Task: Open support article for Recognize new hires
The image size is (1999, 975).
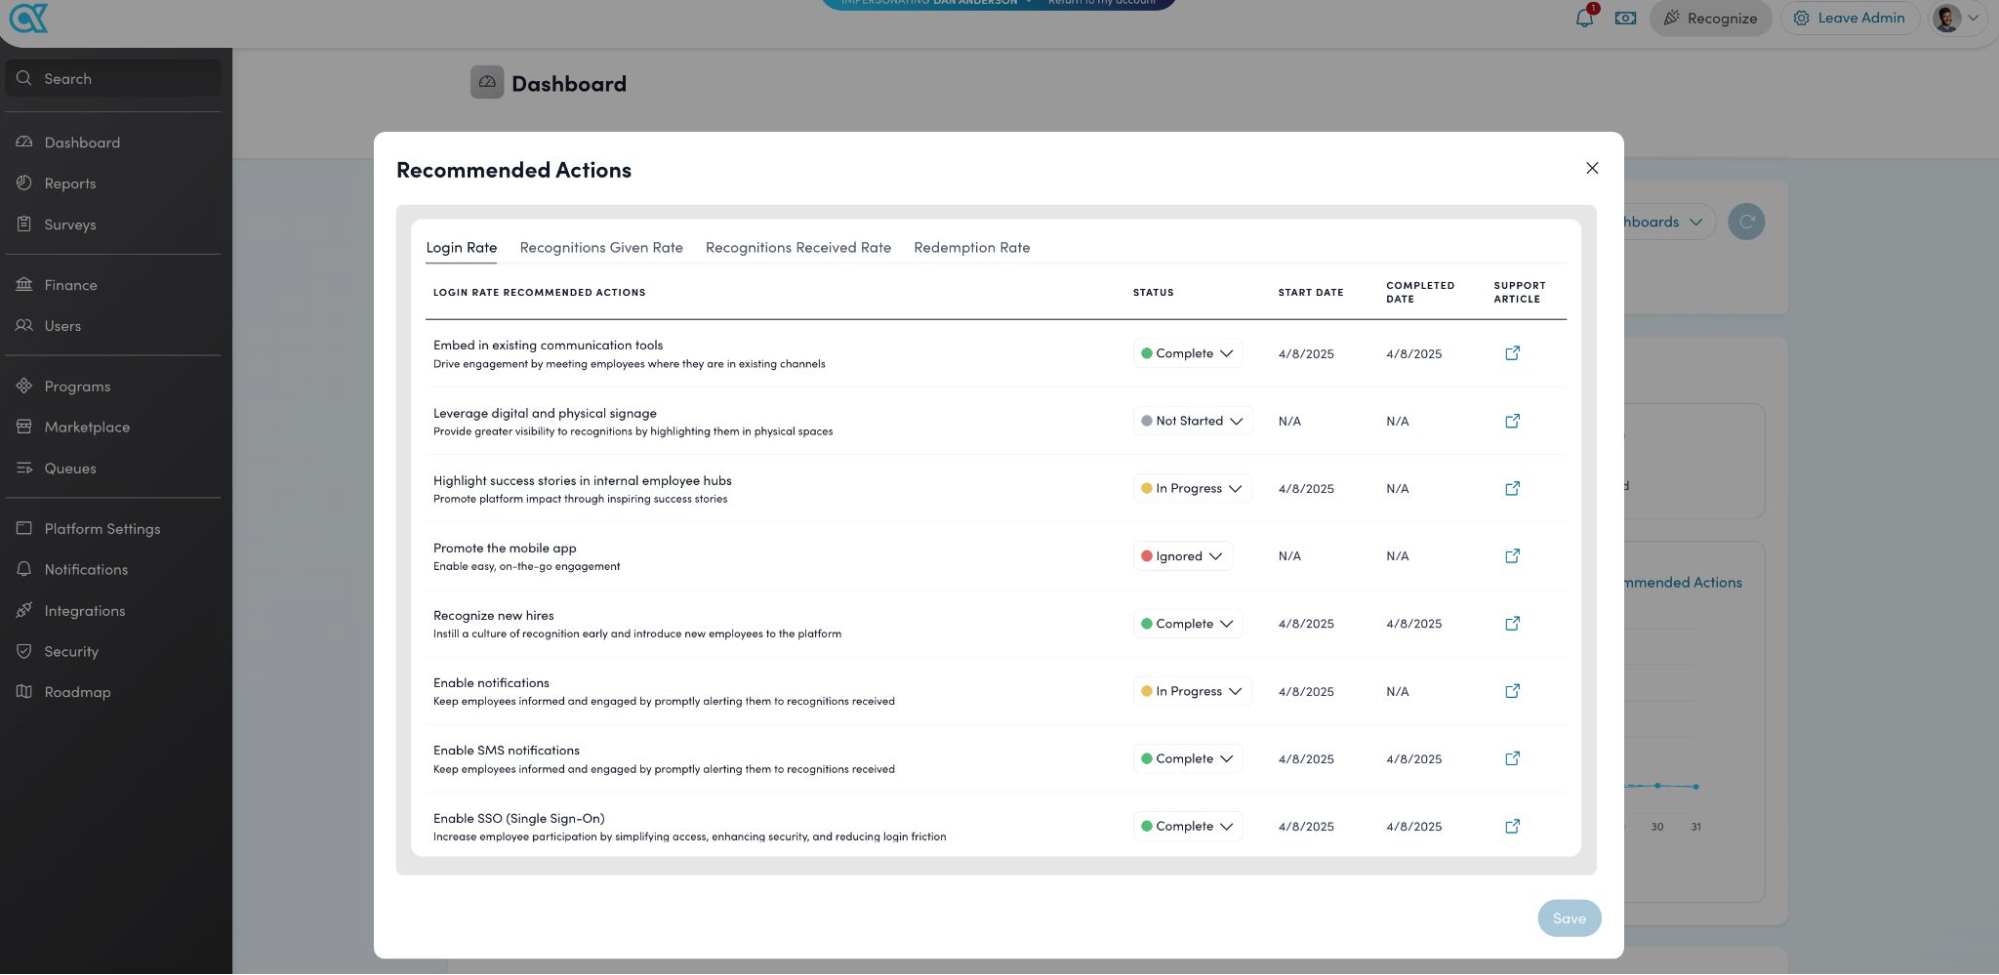Action: pos(1512,623)
